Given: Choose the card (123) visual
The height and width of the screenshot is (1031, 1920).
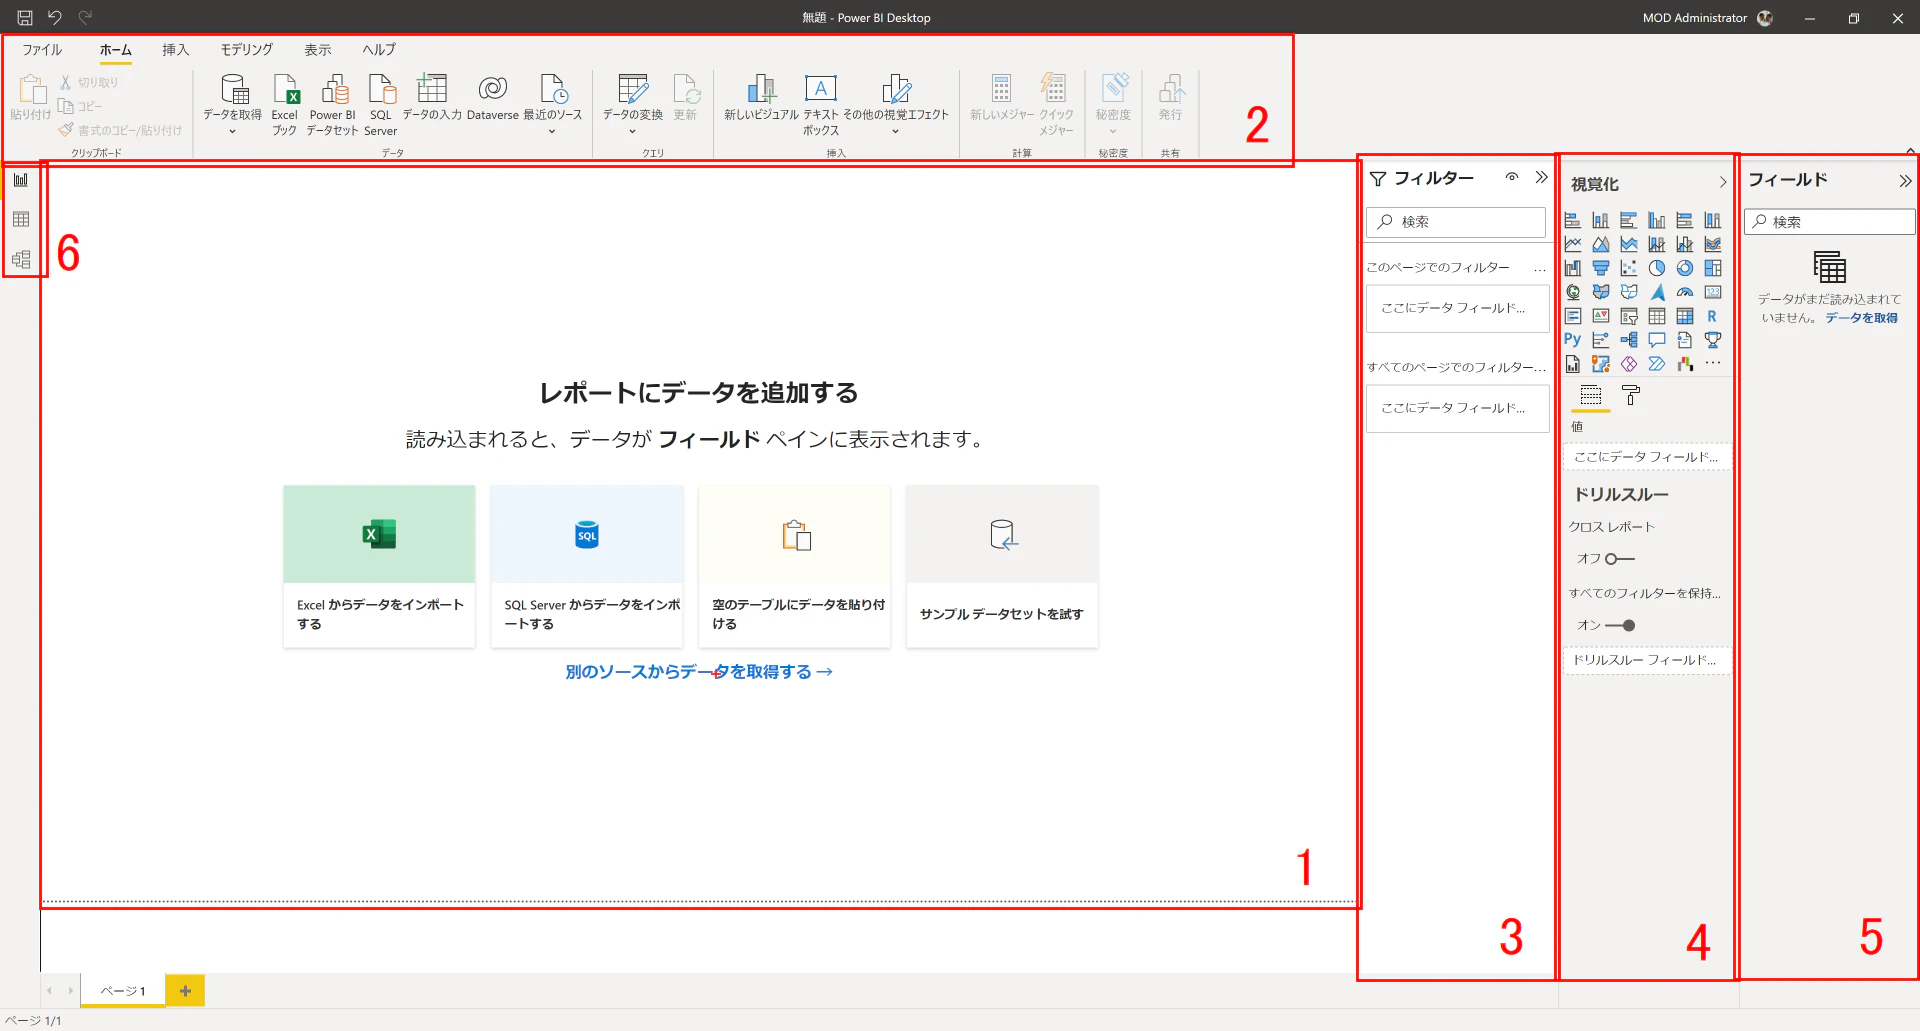Looking at the screenshot, I should pos(1713,292).
